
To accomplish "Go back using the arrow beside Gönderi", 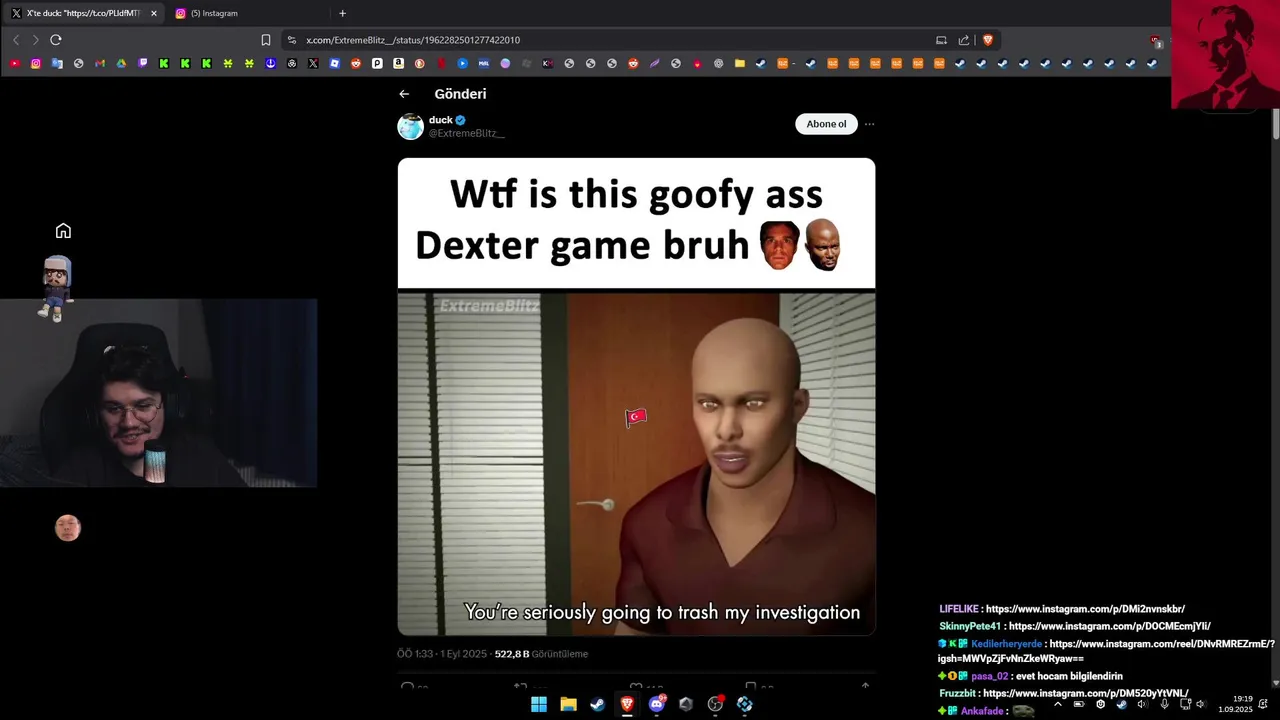I will (404, 94).
